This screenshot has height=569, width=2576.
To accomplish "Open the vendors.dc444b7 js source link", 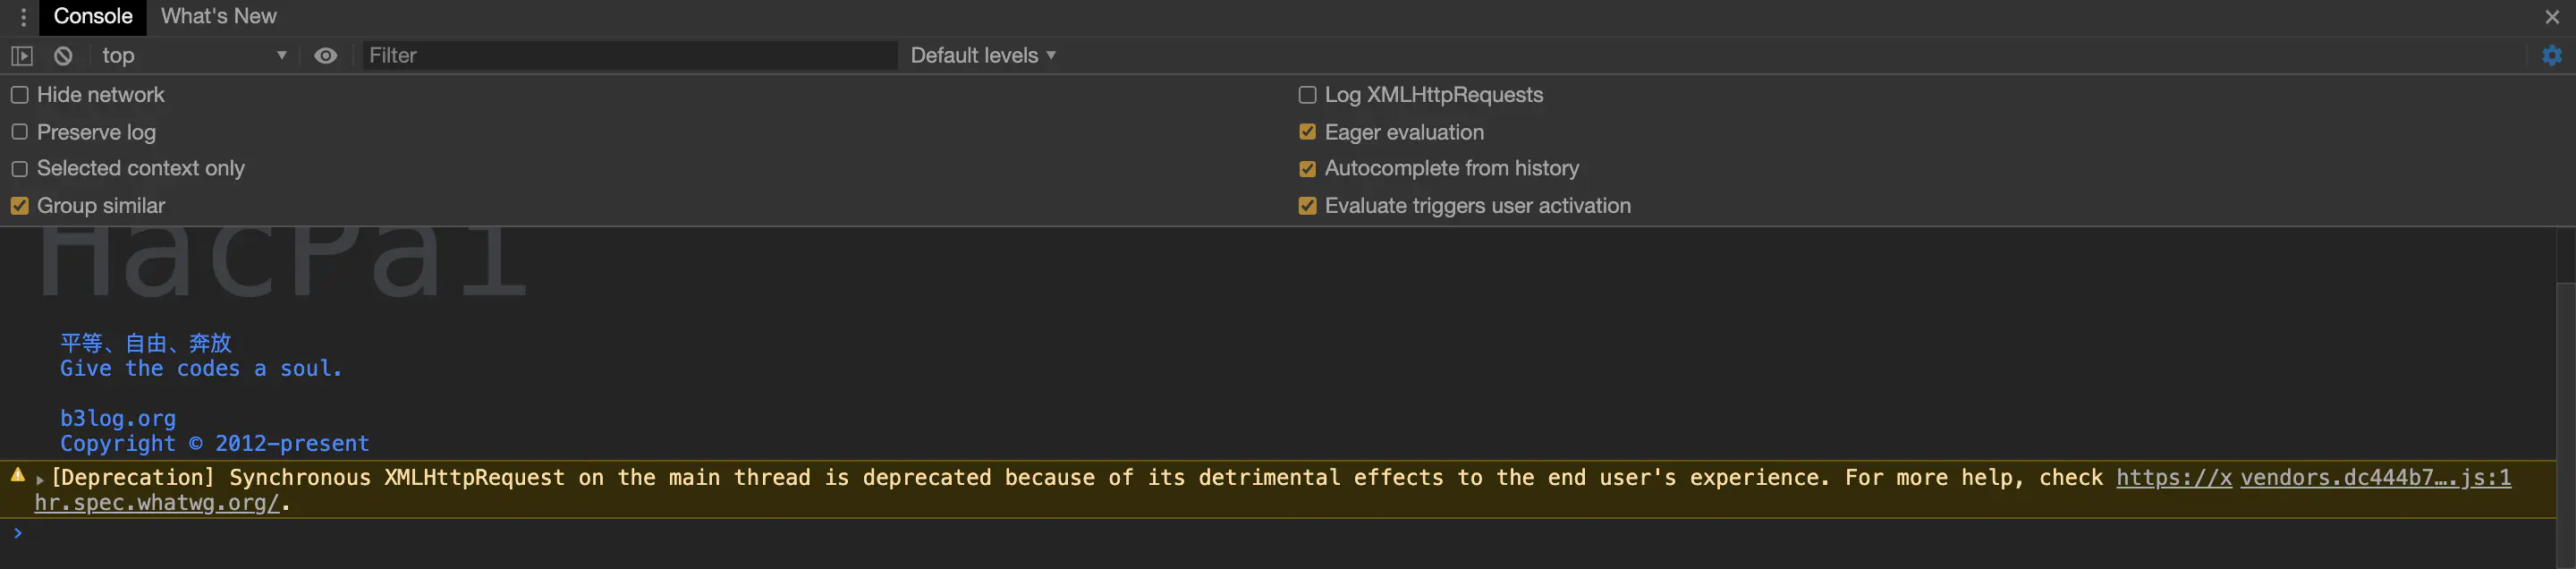I will [x=2375, y=478].
